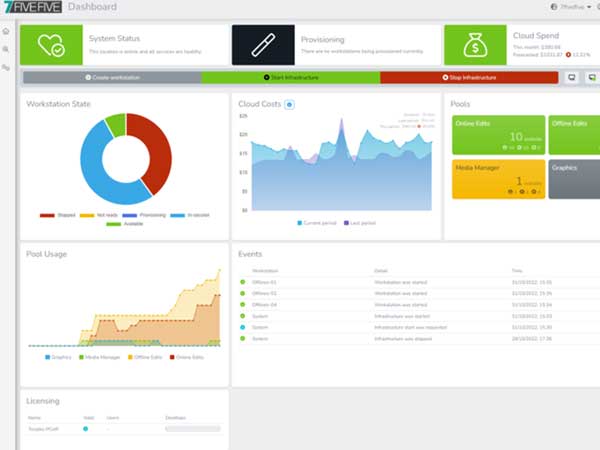Click Stop Infrastructure button
This screenshot has height=450, width=600.
click(x=469, y=77)
